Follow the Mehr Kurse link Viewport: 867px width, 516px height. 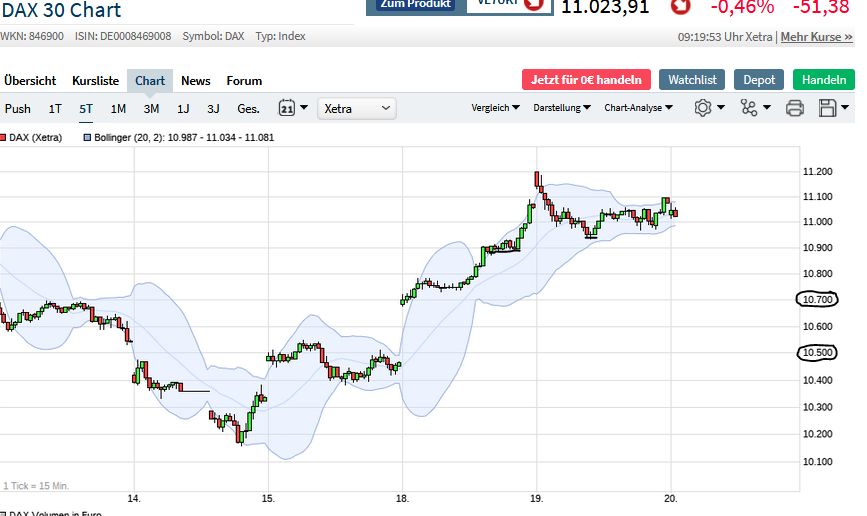coord(816,36)
